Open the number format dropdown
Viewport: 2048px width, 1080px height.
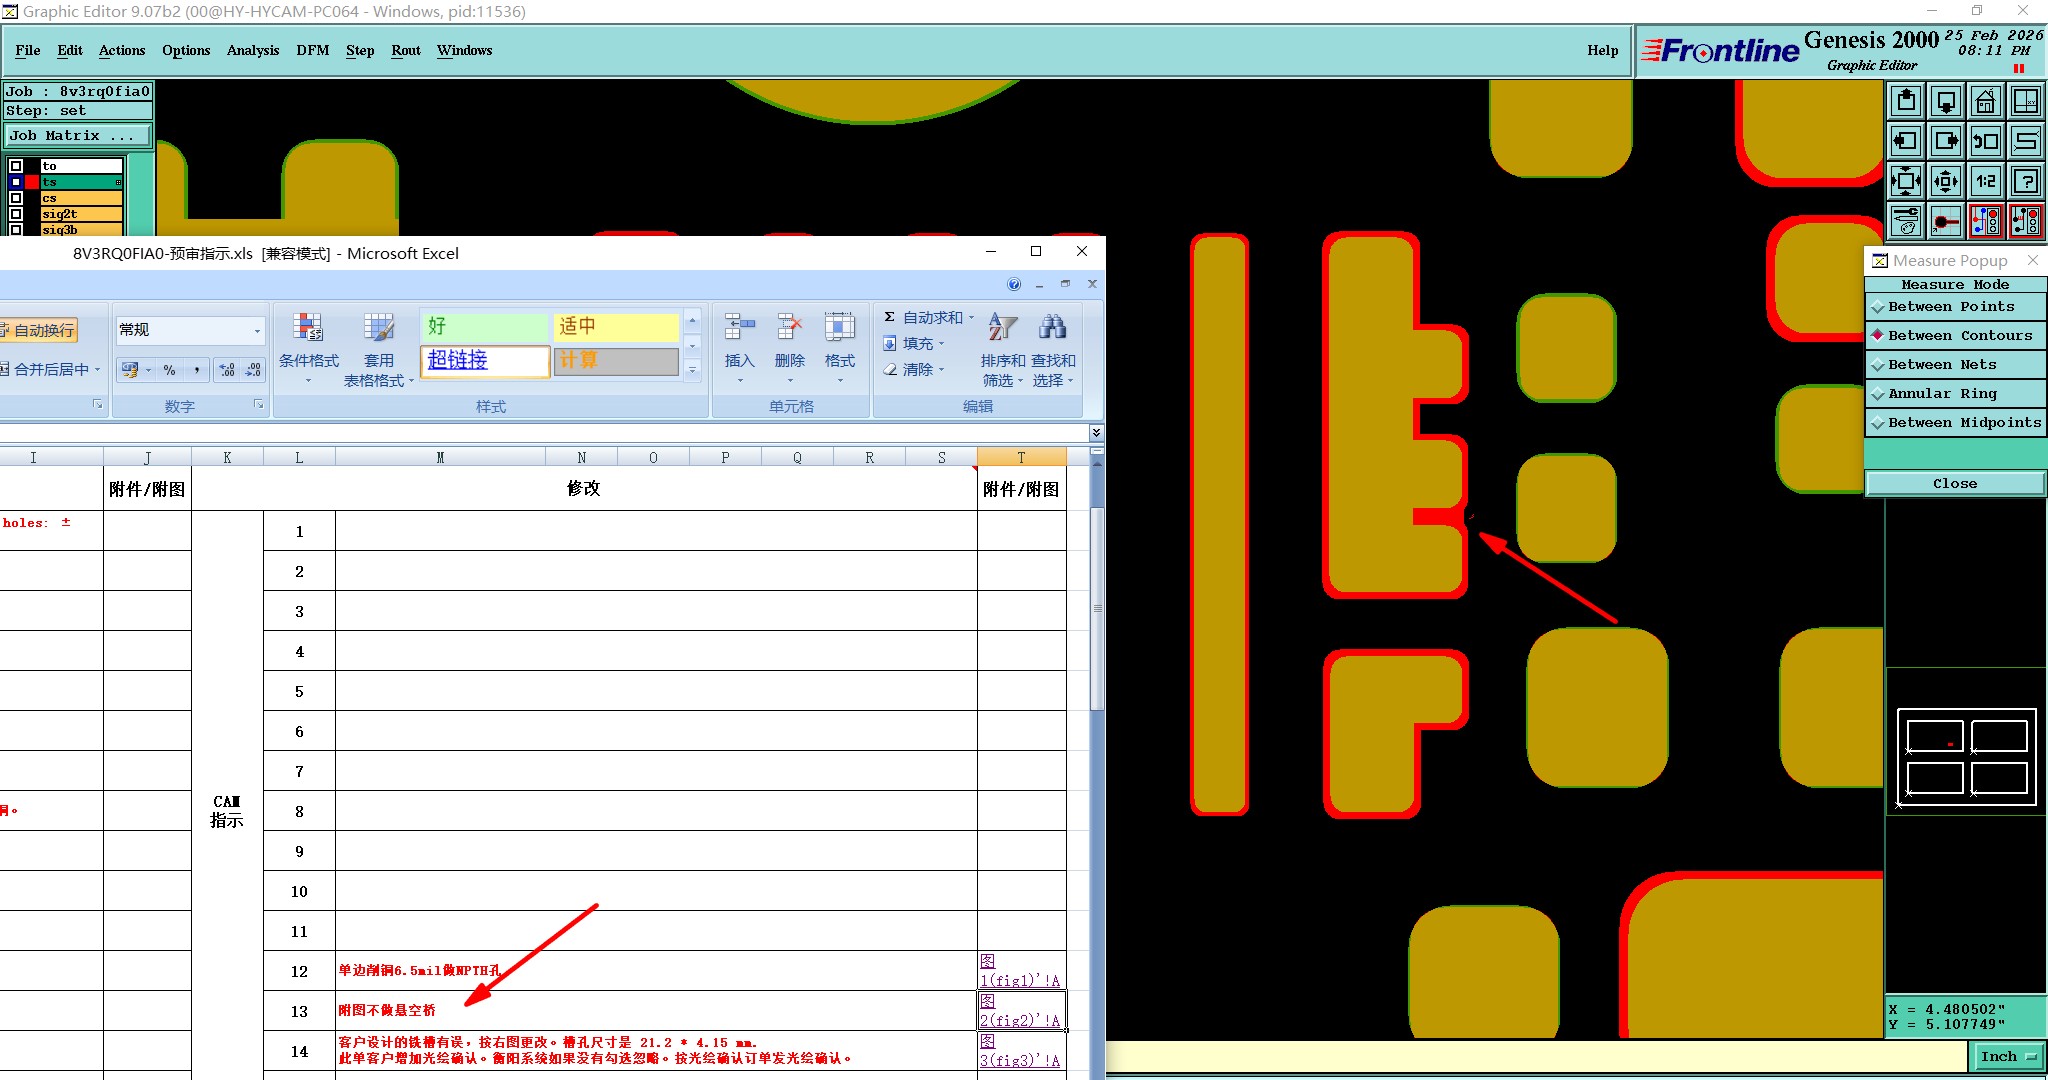tap(257, 330)
